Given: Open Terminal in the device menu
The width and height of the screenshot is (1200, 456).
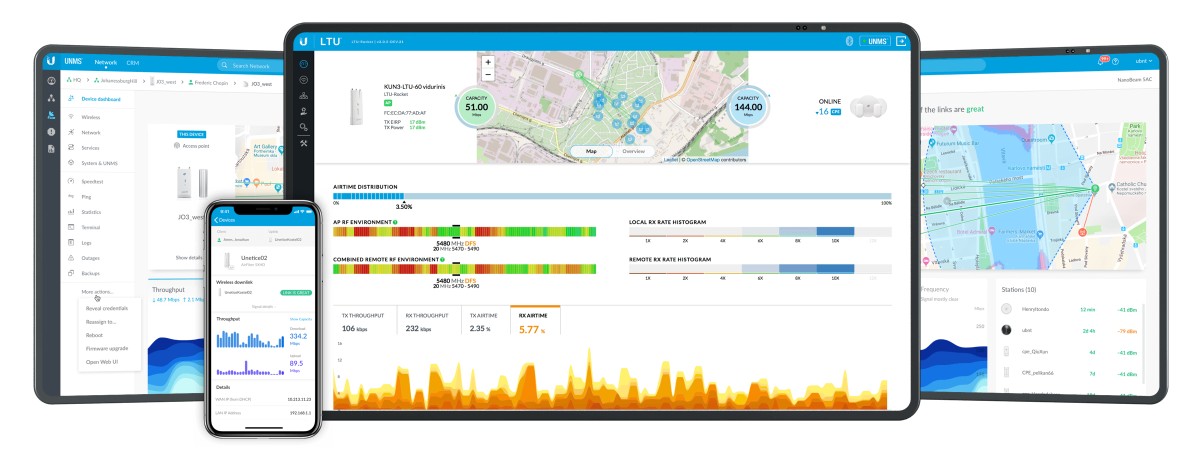Looking at the screenshot, I should point(90,227).
